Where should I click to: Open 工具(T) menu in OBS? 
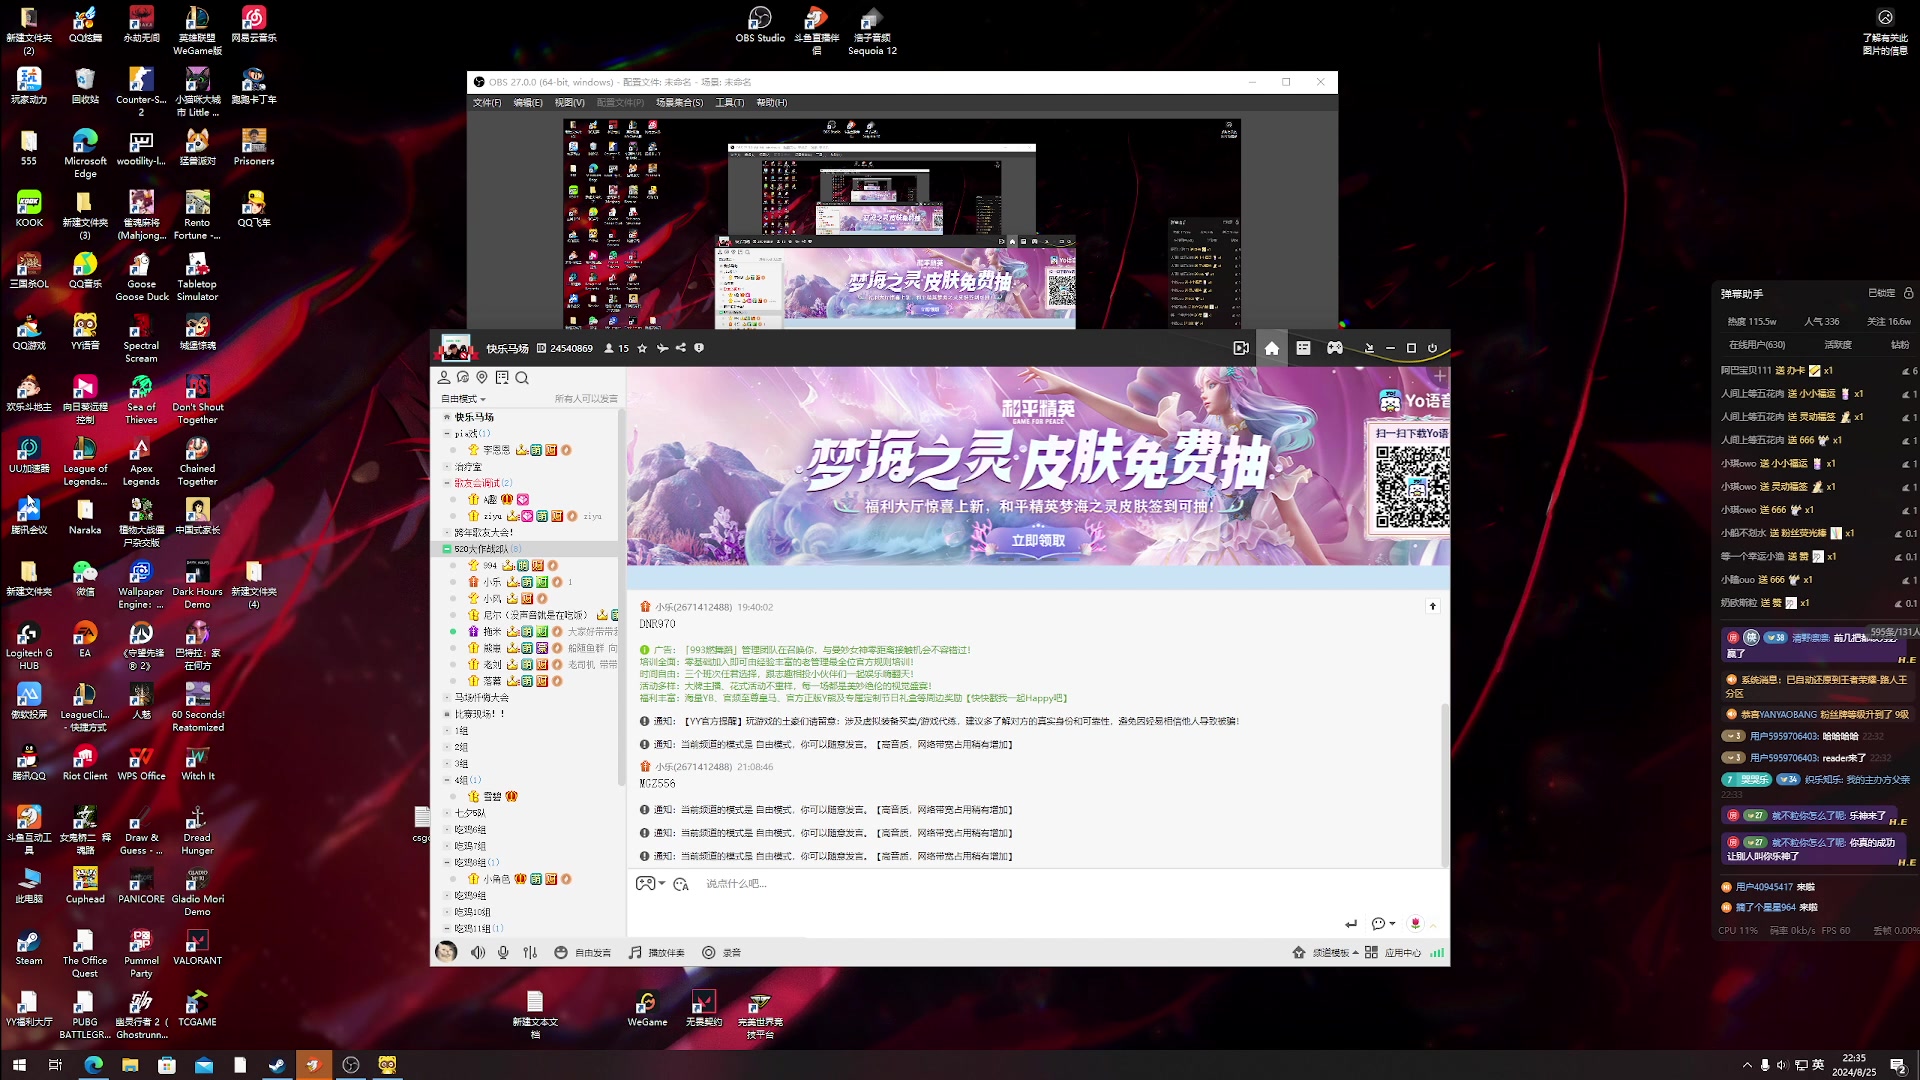pos(729,102)
